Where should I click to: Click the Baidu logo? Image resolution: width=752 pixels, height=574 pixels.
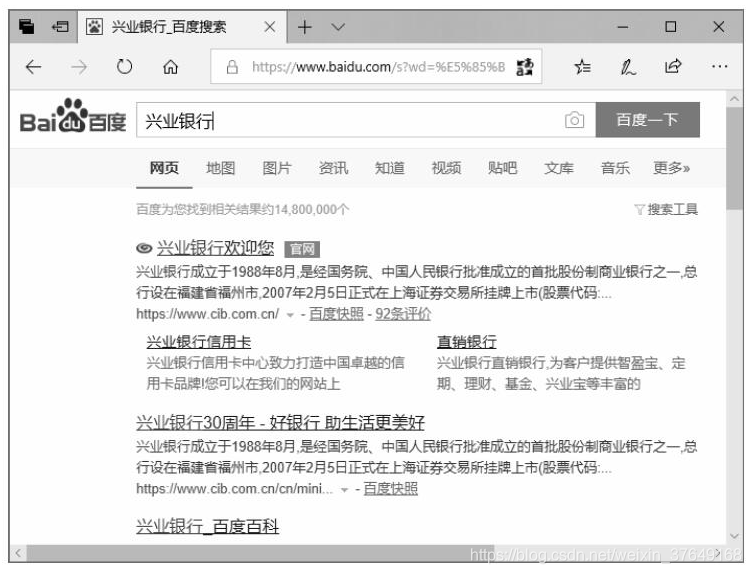click(x=73, y=116)
